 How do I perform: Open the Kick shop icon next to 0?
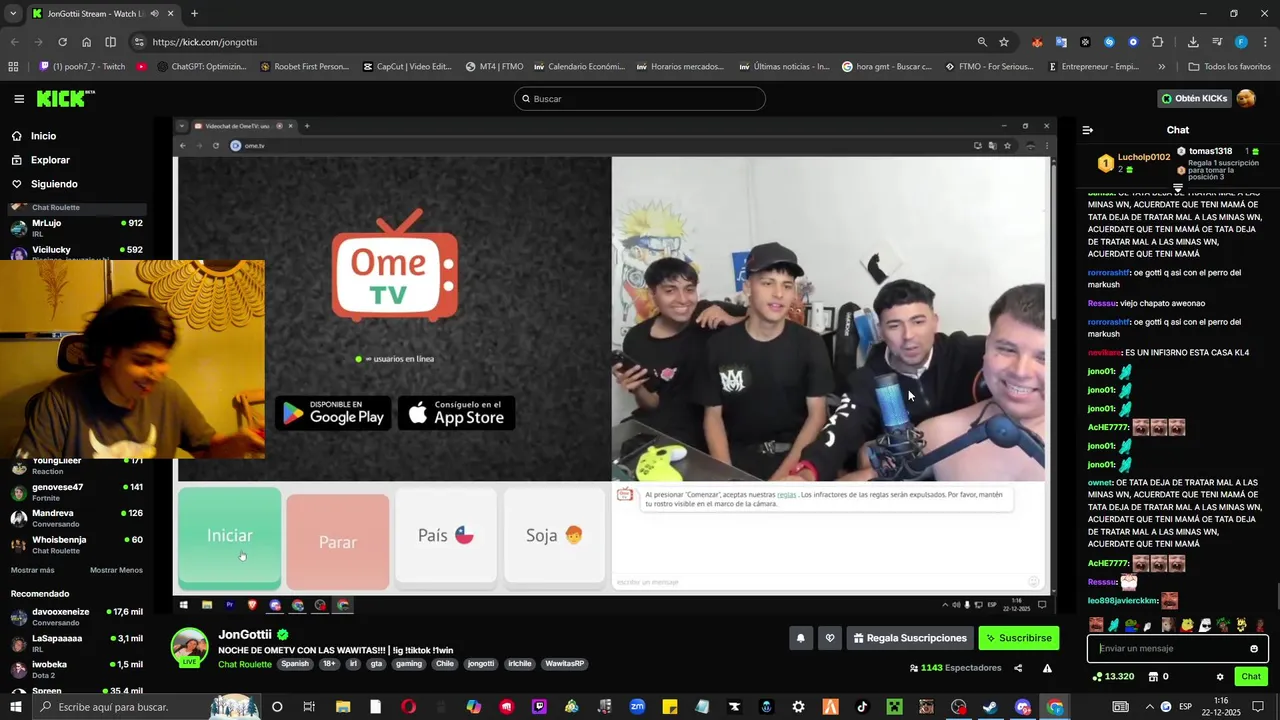click(x=1153, y=677)
